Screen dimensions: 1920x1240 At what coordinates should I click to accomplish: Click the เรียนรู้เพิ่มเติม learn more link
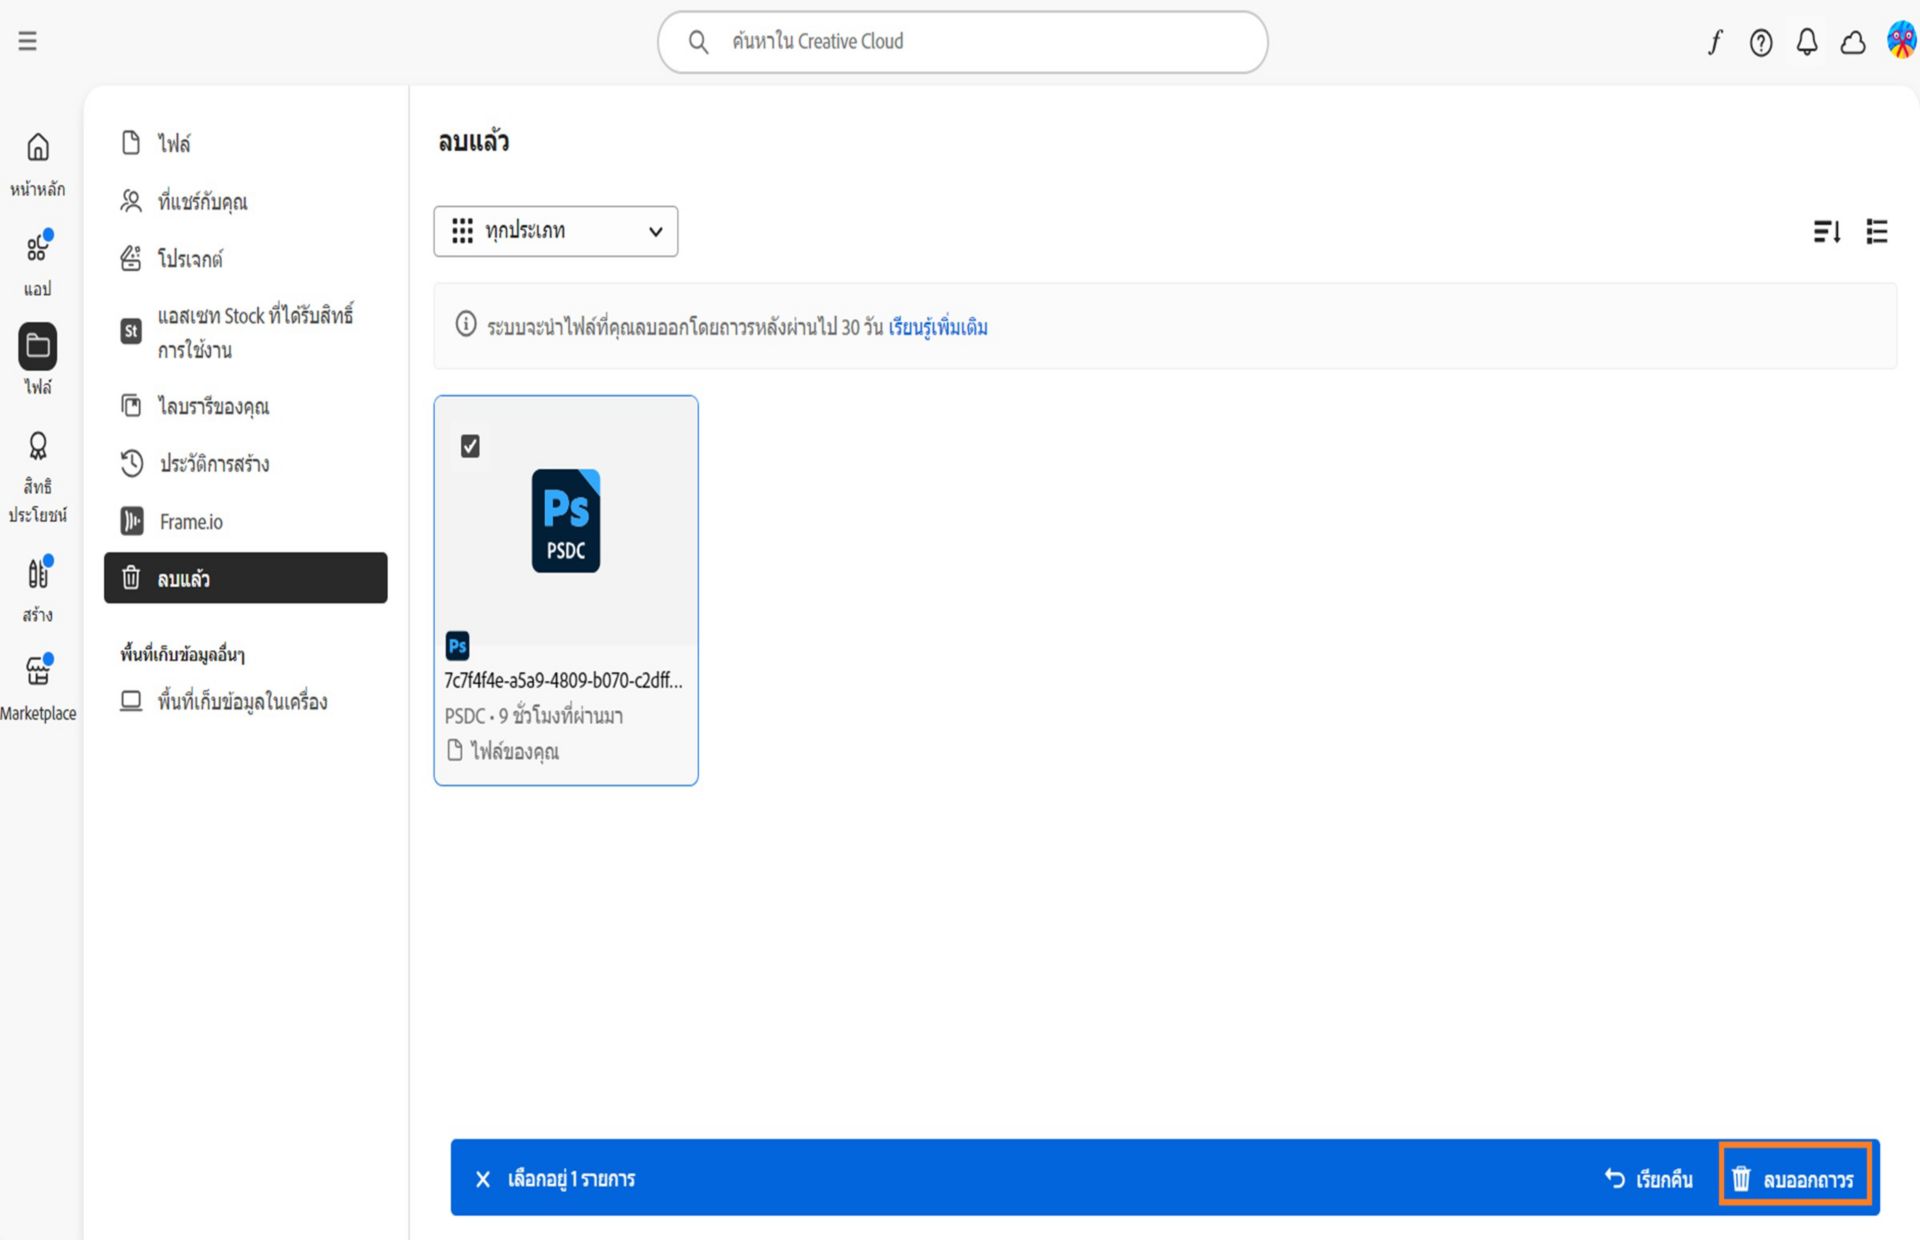(938, 327)
